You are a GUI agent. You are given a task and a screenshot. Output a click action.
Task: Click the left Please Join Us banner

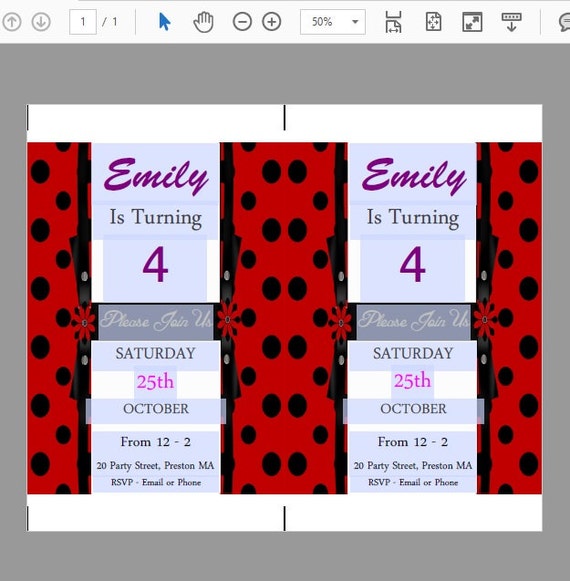click(x=156, y=321)
